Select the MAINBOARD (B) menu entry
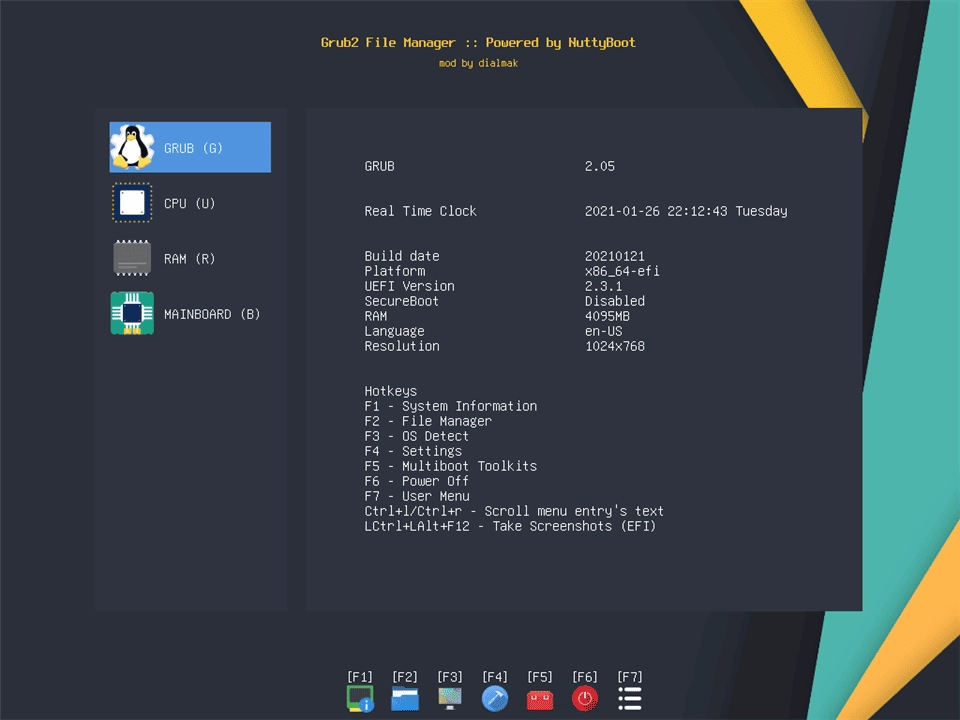Screen dimensions: 960x720 point(190,313)
